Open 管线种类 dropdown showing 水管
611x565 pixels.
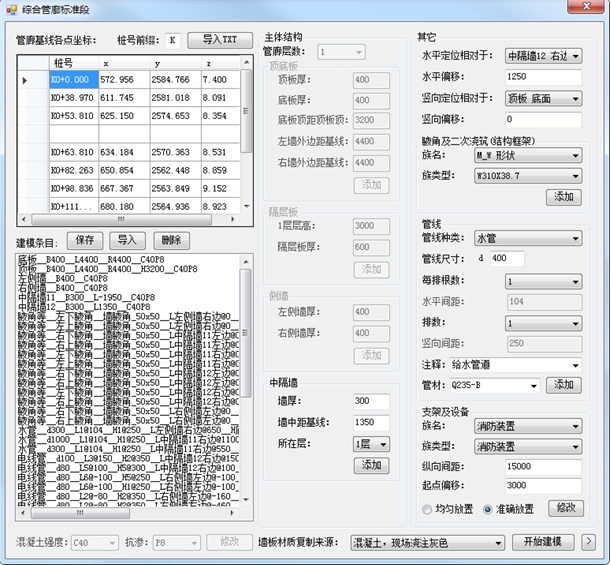[x=528, y=238]
